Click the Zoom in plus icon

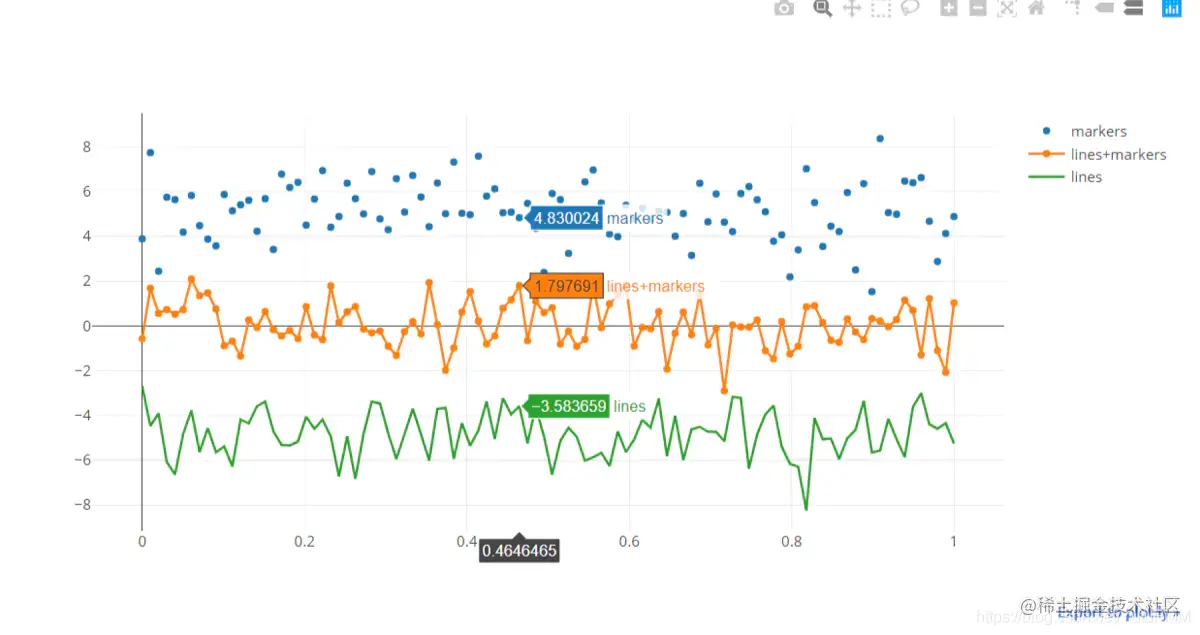click(948, 8)
